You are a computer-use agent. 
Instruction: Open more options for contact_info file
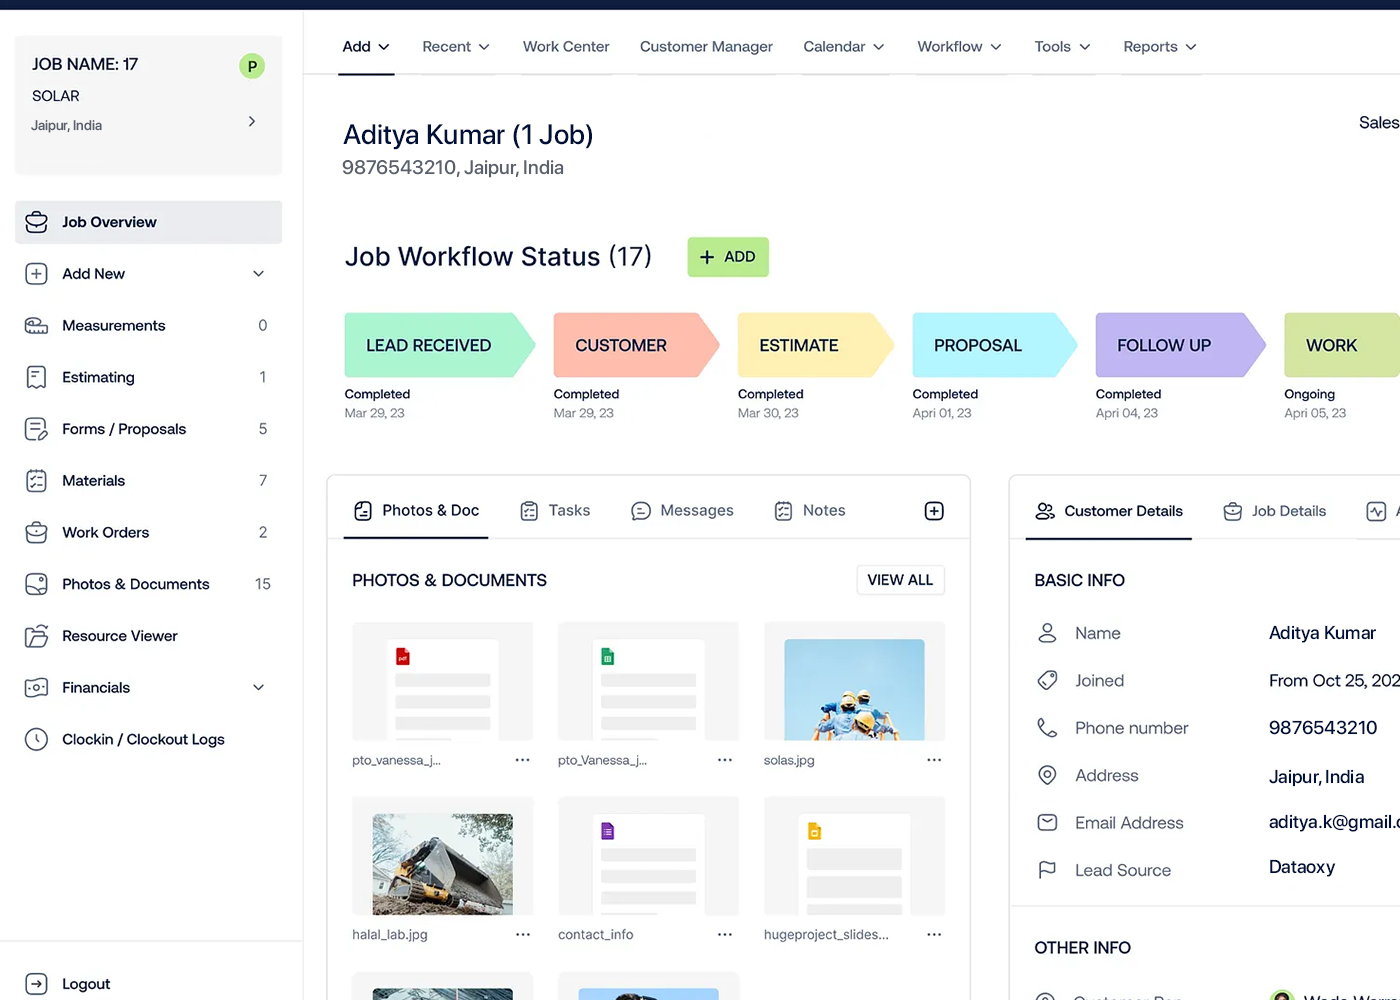coord(725,934)
